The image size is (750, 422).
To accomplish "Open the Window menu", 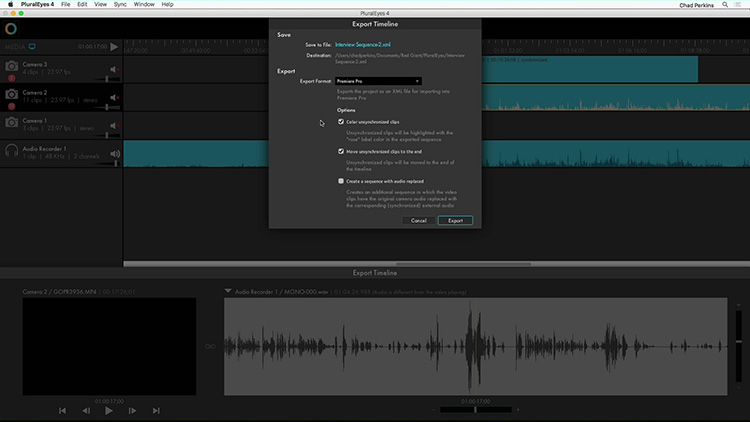I will (x=144, y=4).
